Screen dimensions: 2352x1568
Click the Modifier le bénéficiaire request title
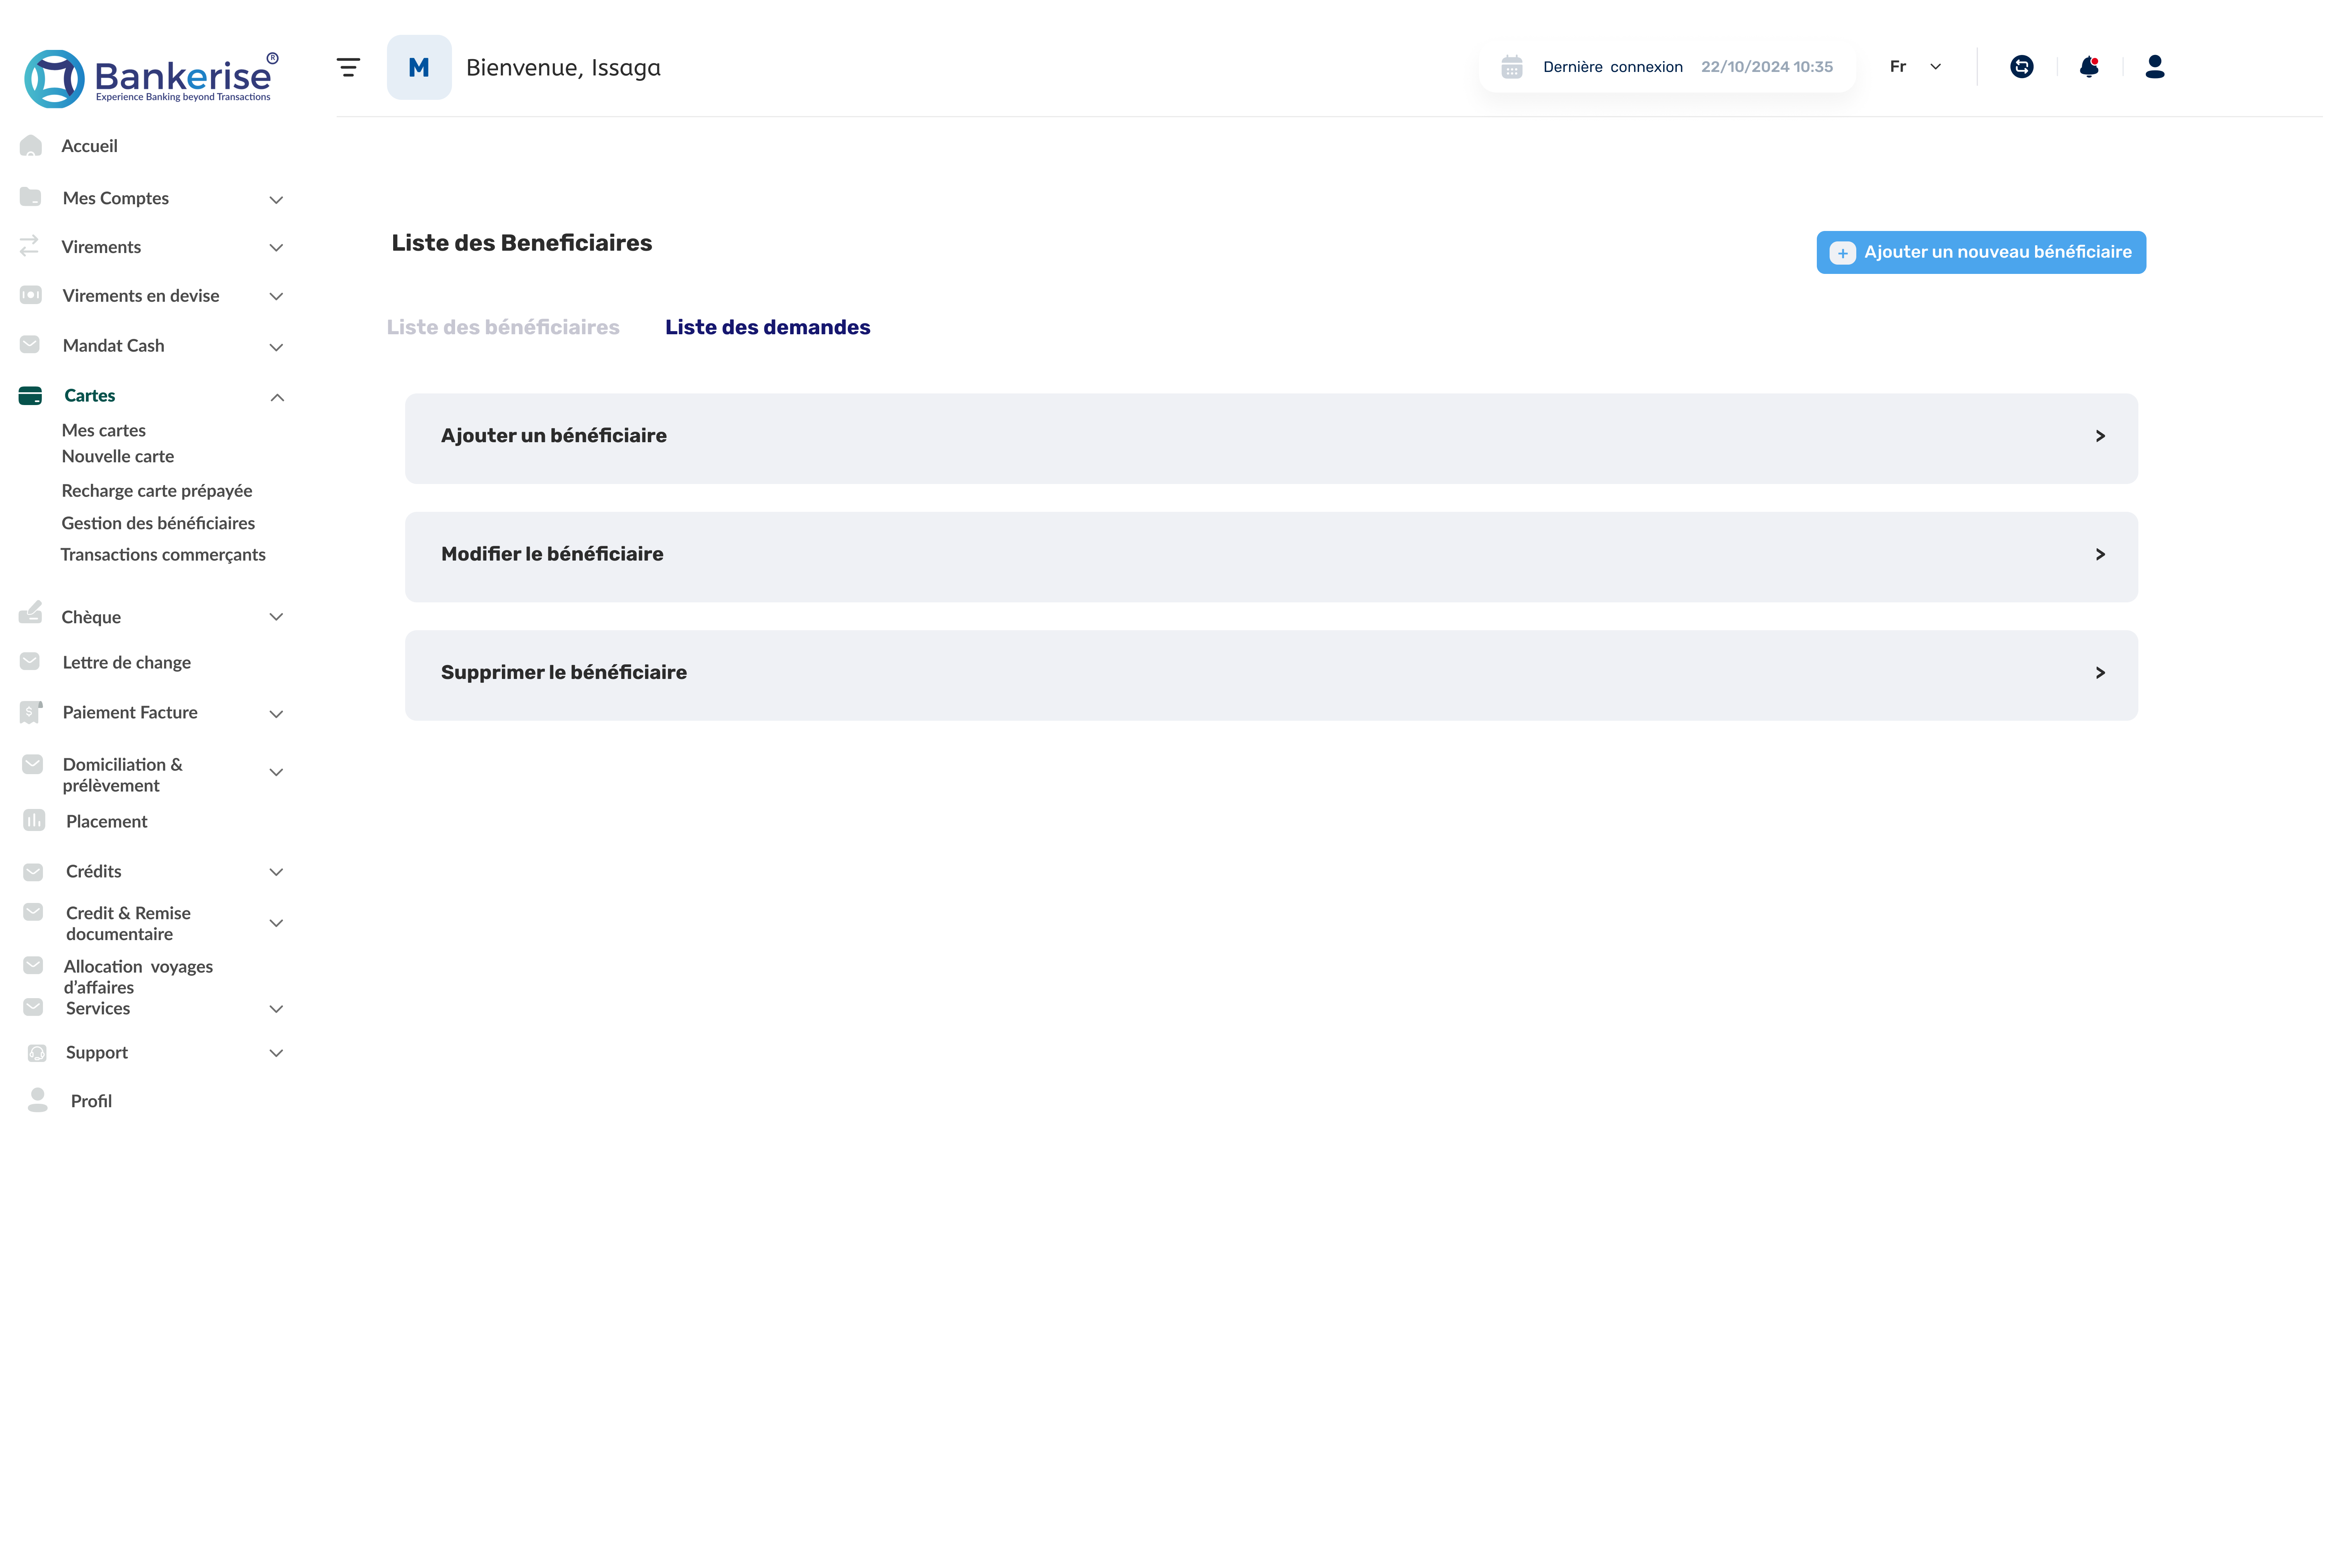click(x=552, y=554)
